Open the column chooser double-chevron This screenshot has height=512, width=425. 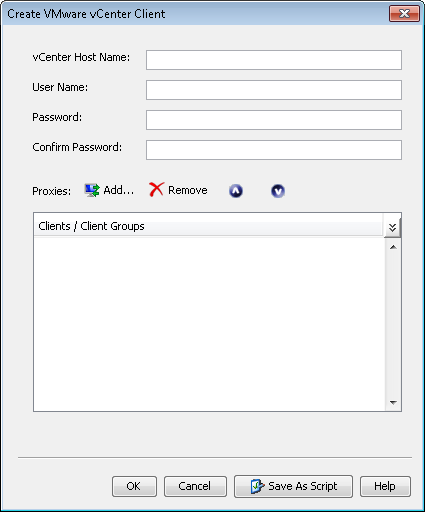click(393, 227)
